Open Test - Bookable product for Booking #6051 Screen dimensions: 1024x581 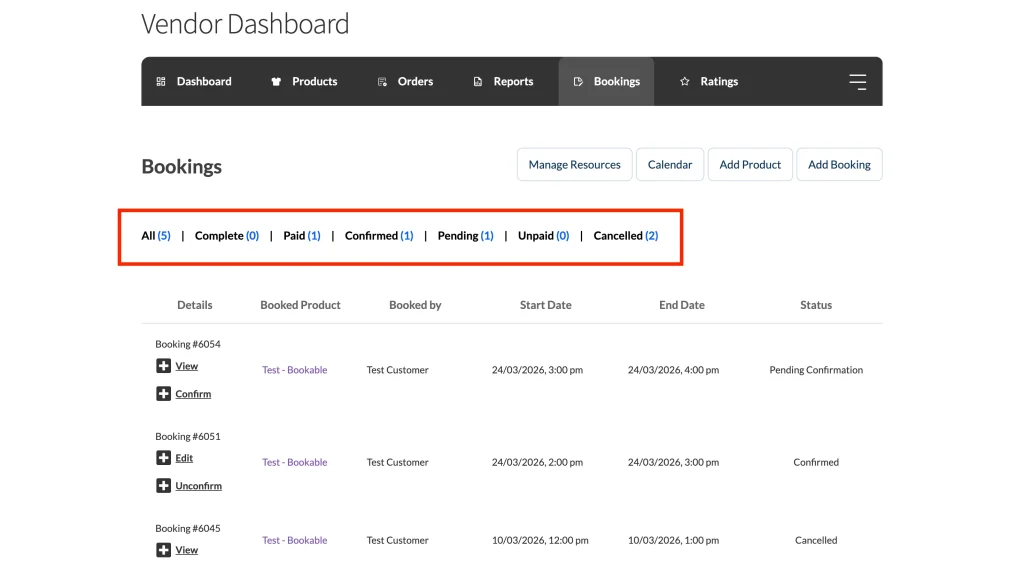pos(295,462)
